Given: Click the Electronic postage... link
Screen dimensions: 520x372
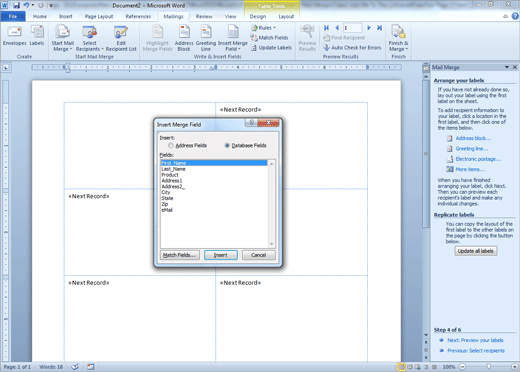Looking at the screenshot, I should (x=478, y=159).
